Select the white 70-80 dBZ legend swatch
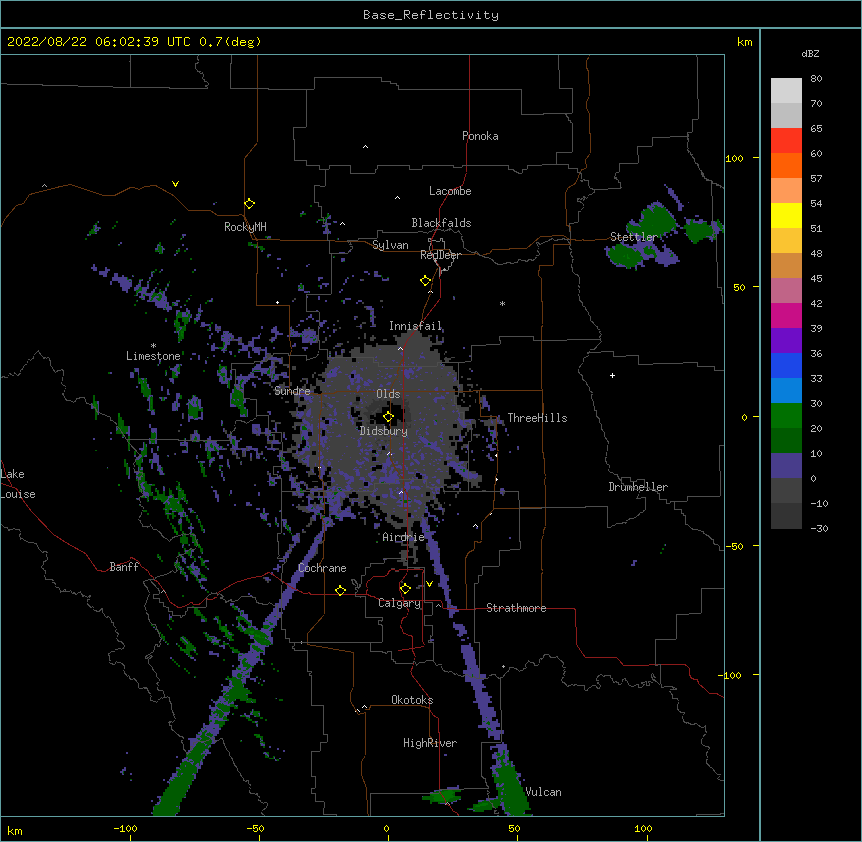 [x=786, y=91]
